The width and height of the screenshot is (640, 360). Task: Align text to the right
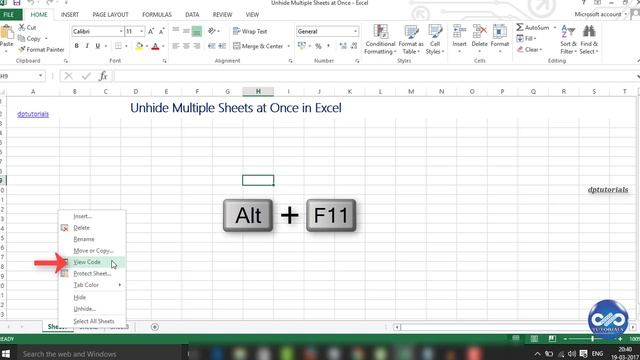tap(197, 46)
